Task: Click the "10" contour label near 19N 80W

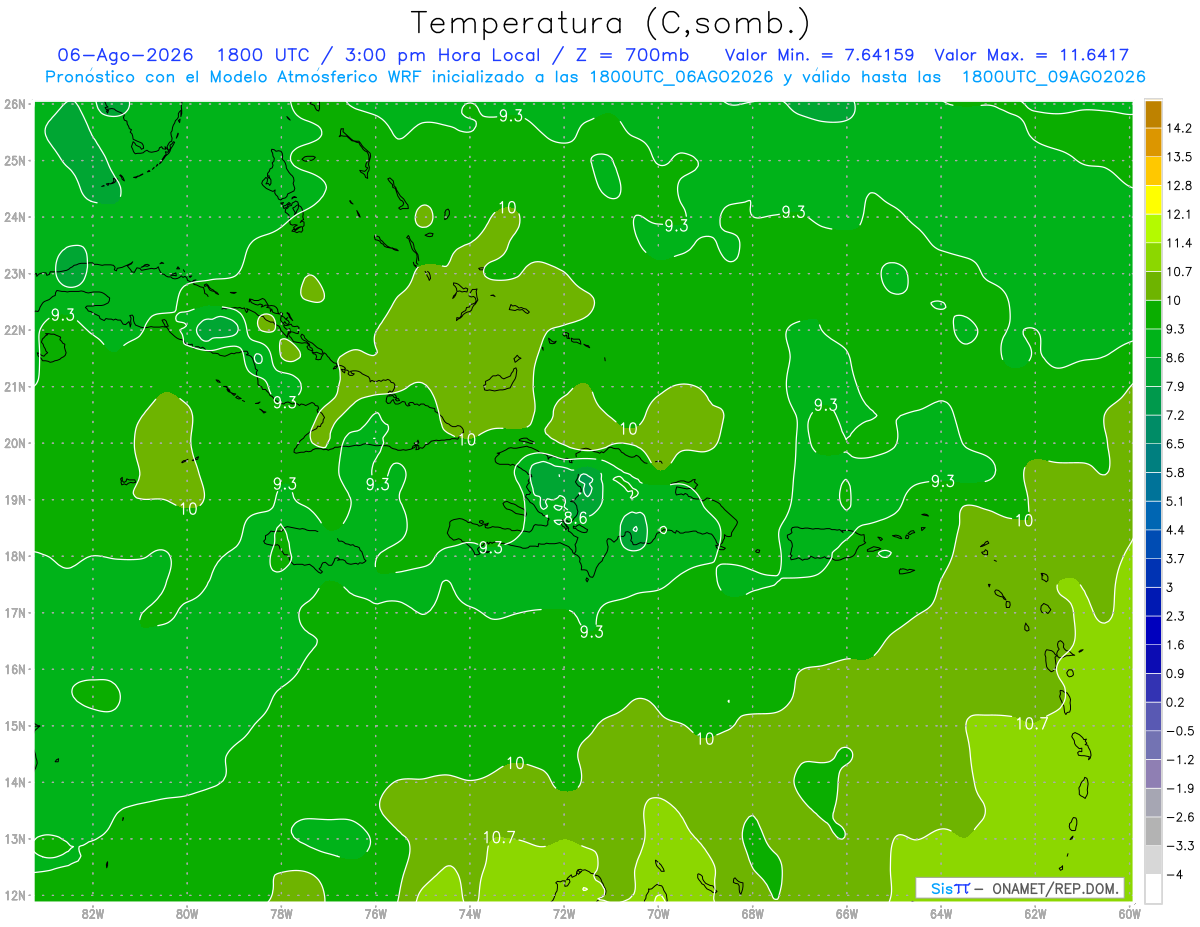Action: (188, 508)
